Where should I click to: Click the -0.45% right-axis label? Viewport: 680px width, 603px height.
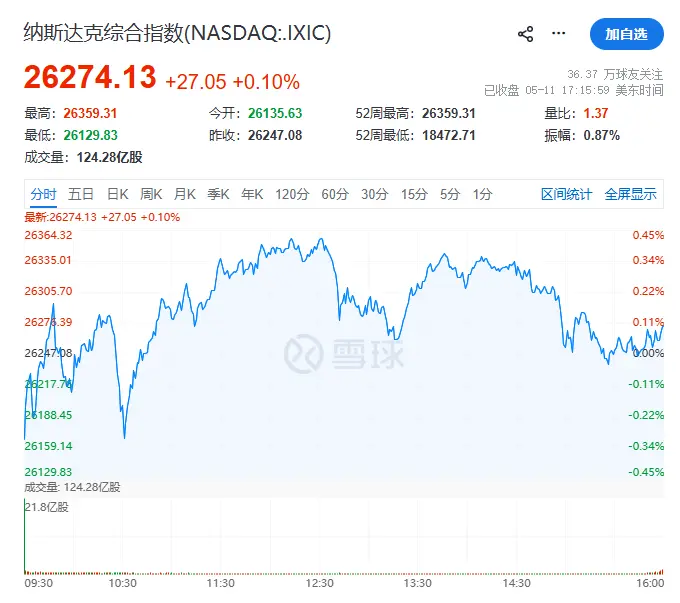(646, 472)
